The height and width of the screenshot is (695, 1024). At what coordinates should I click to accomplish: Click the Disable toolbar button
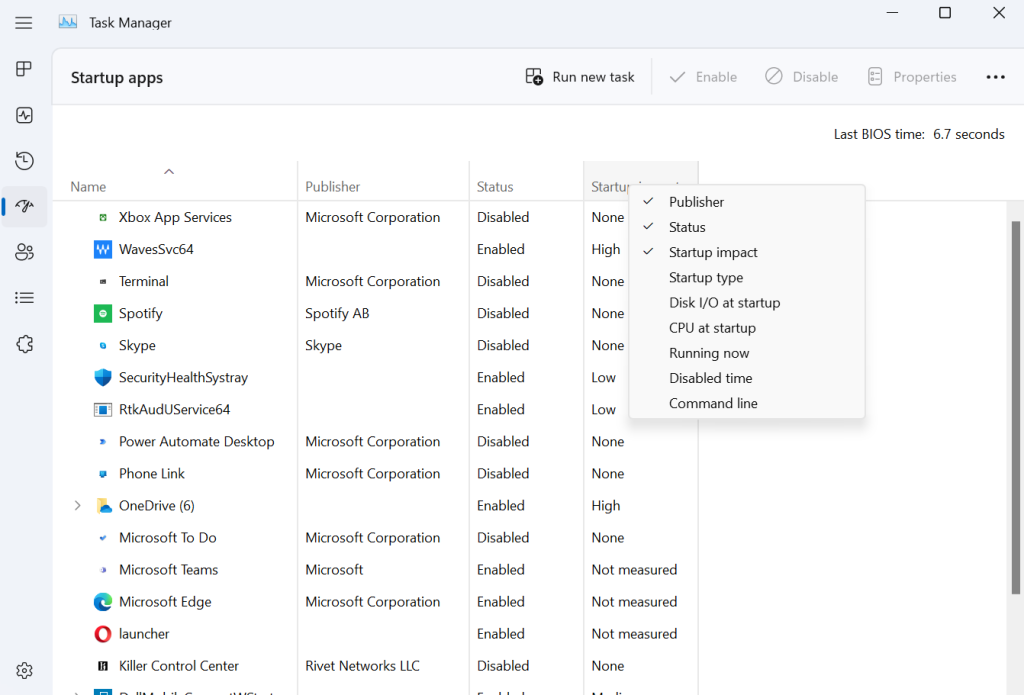pos(801,77)
